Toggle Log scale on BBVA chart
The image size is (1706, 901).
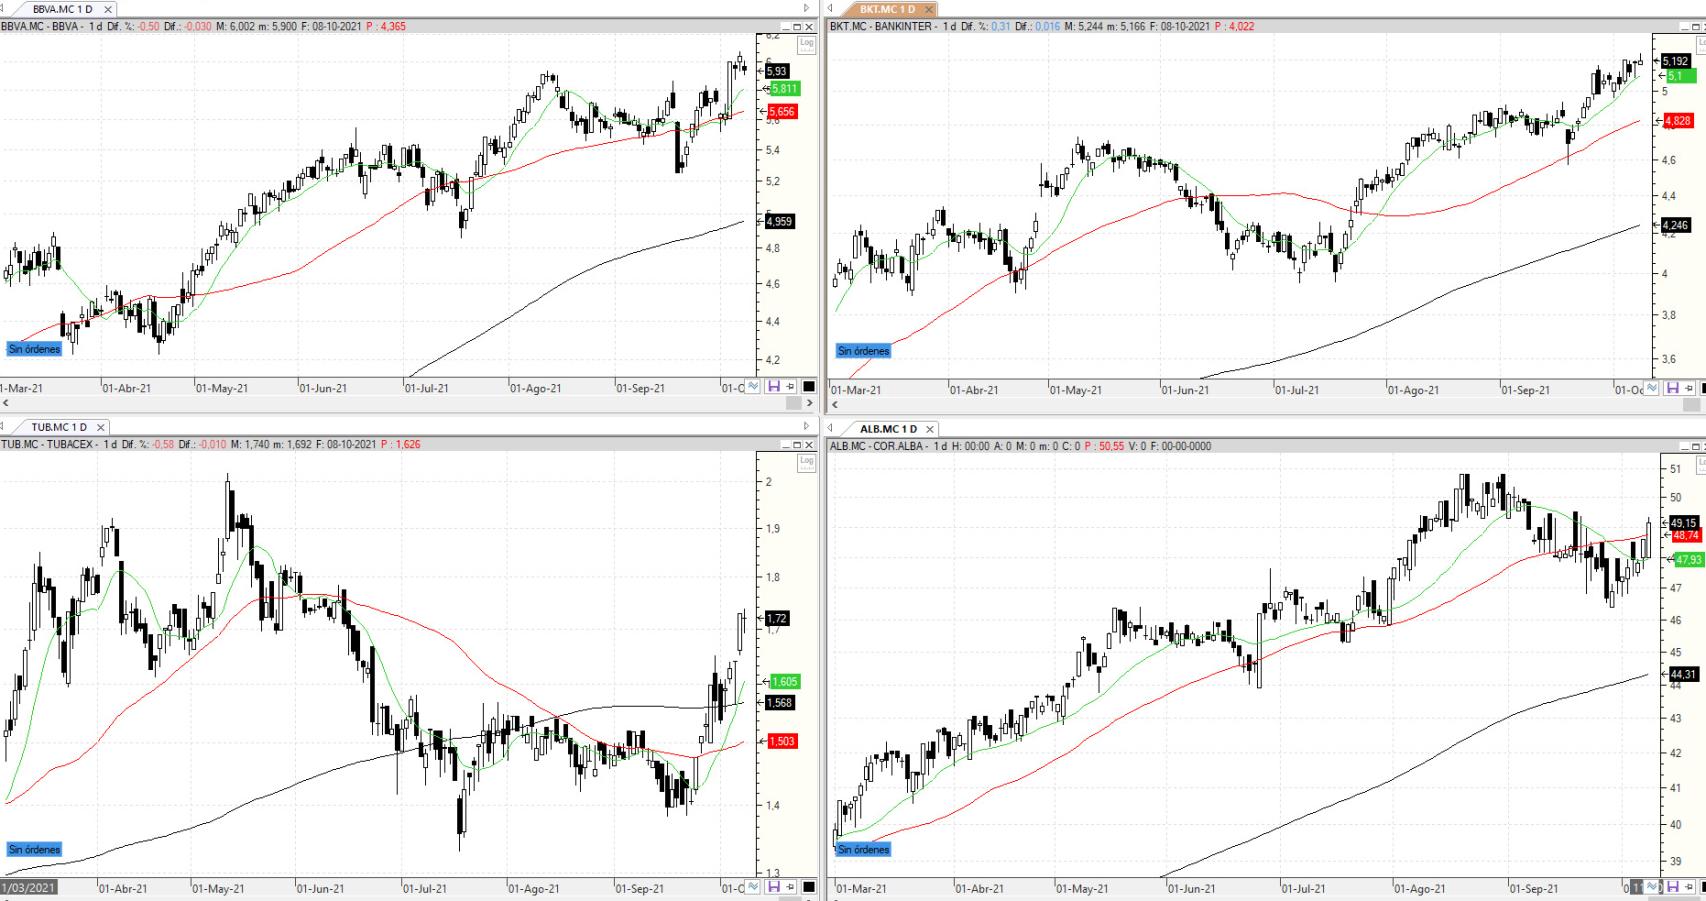point(806,43)
